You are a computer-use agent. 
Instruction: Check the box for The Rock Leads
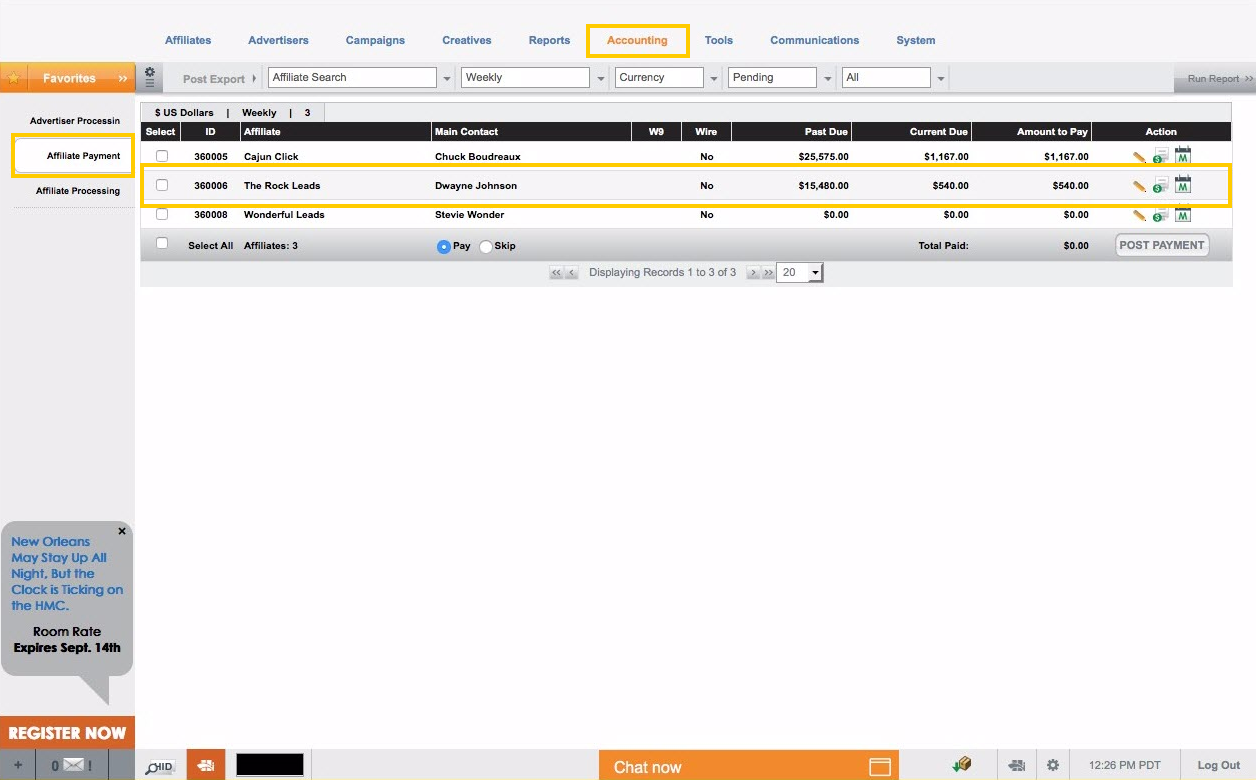pyautogui.click(x=162, y=185)
